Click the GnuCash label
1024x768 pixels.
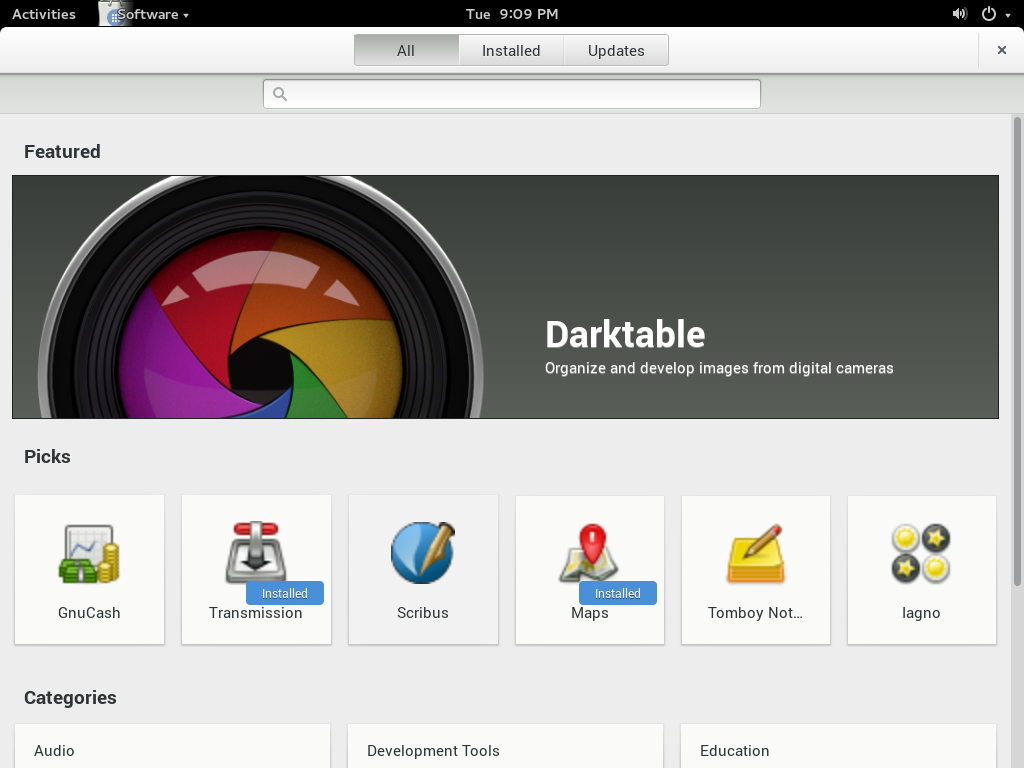(89, 613)
